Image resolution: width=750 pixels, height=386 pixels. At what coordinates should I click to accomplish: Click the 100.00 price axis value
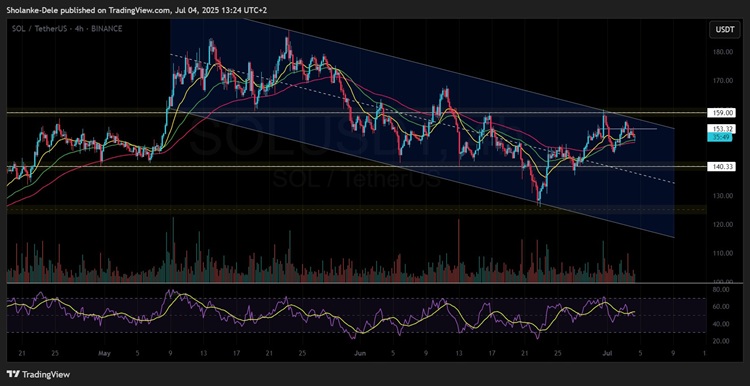coord(722,281)
